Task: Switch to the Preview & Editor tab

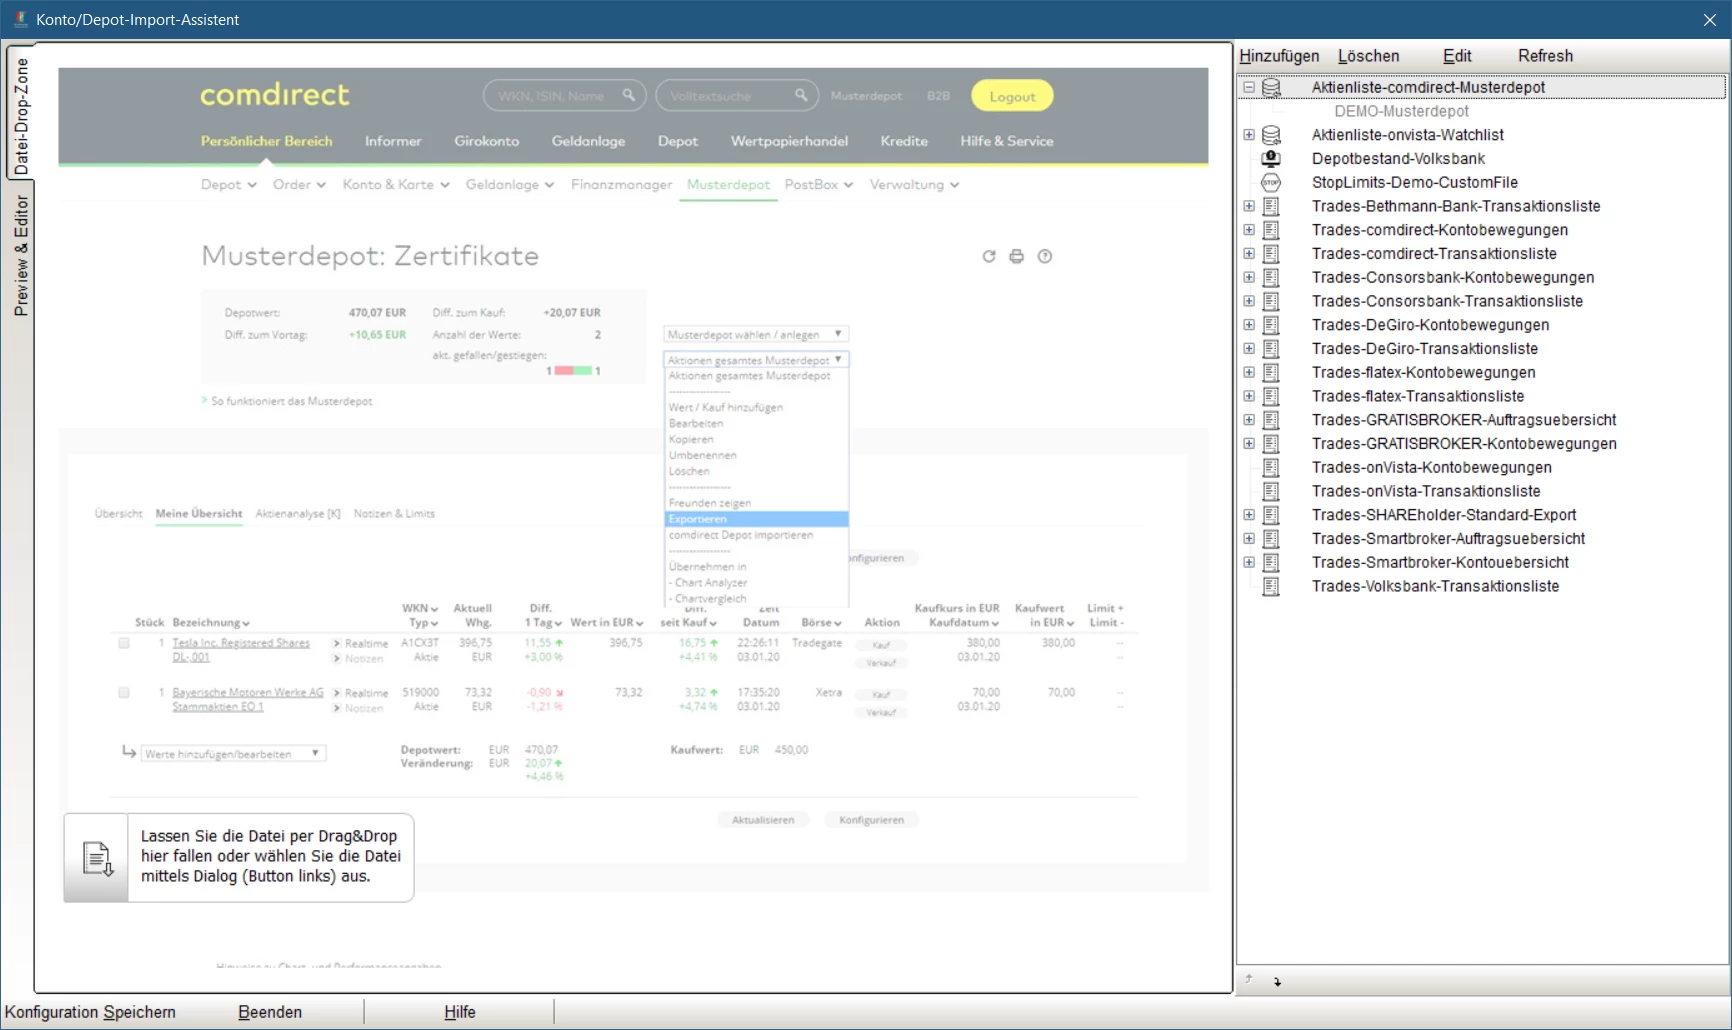Action: 20,255
